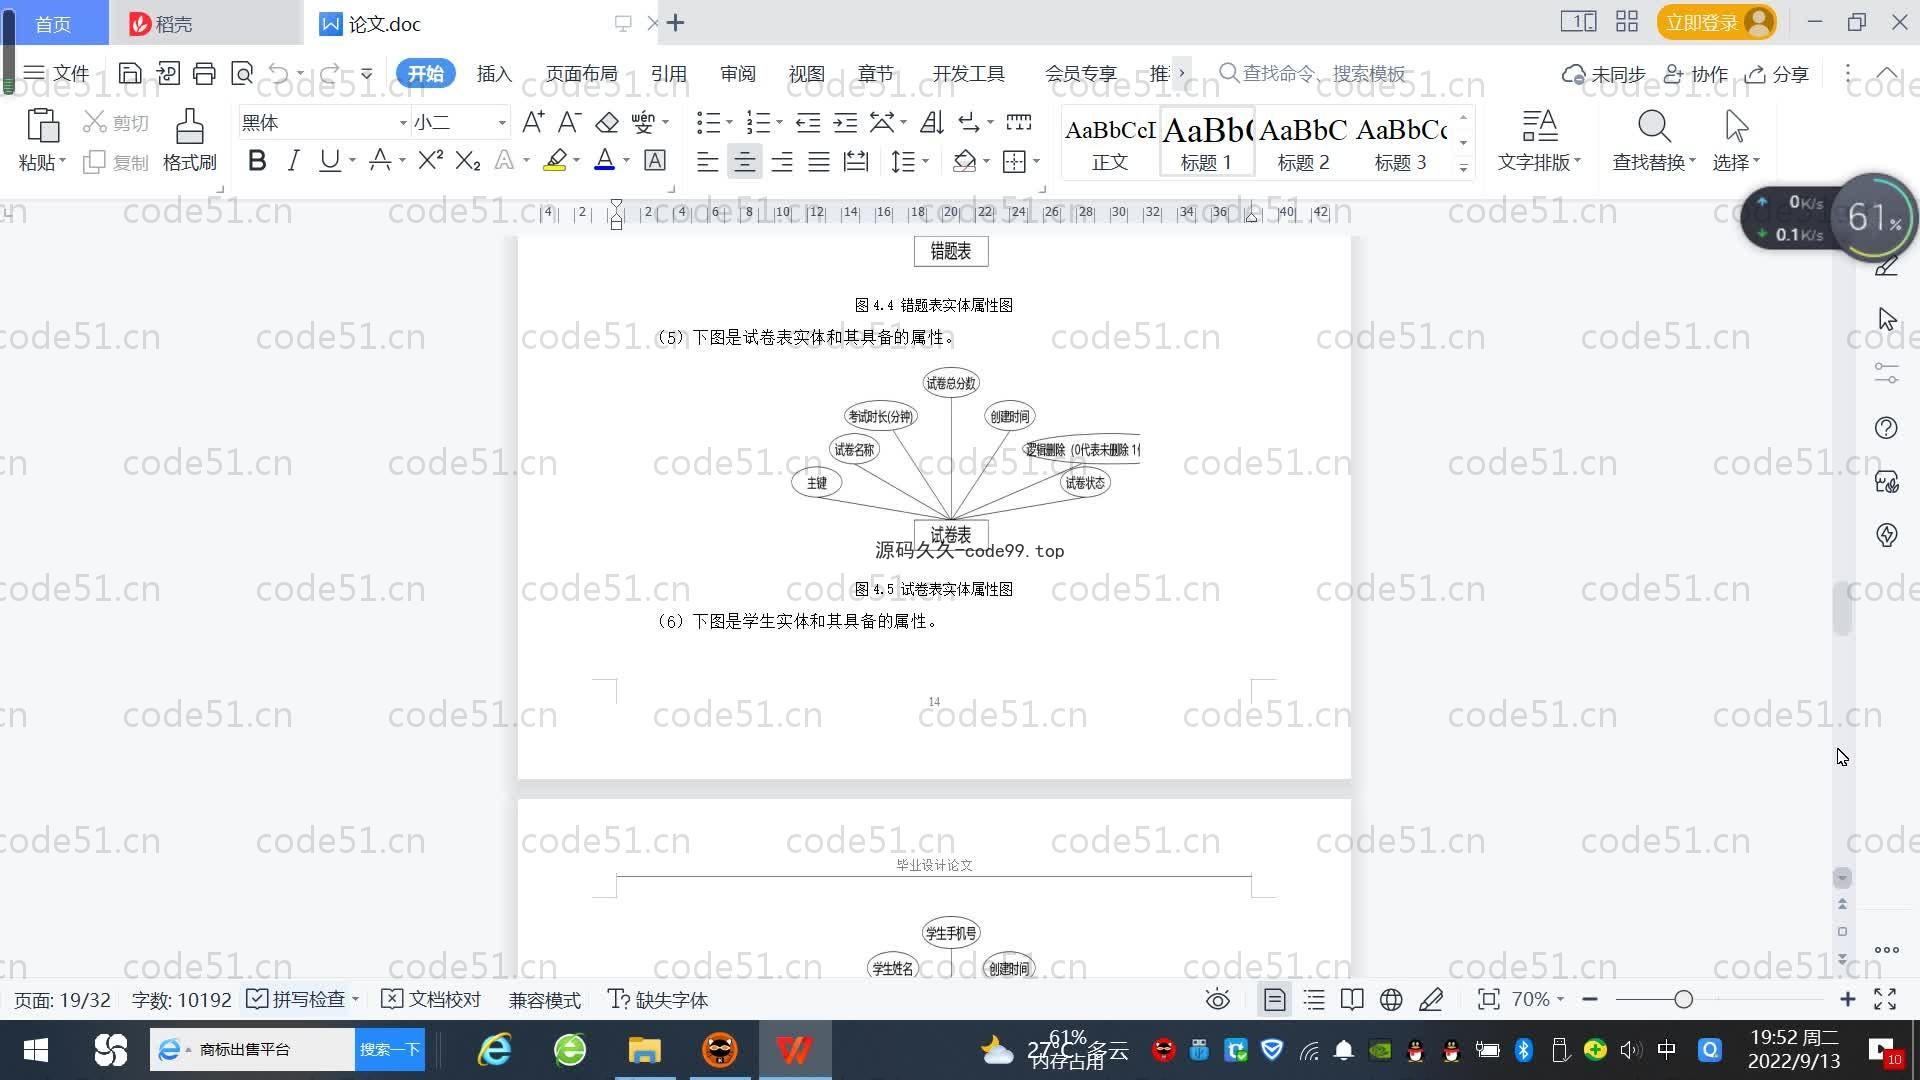The height and width of the screenshot is (1080, 1920).
Task: Switch to 开发工具 tab
Action: click(968, 73)
